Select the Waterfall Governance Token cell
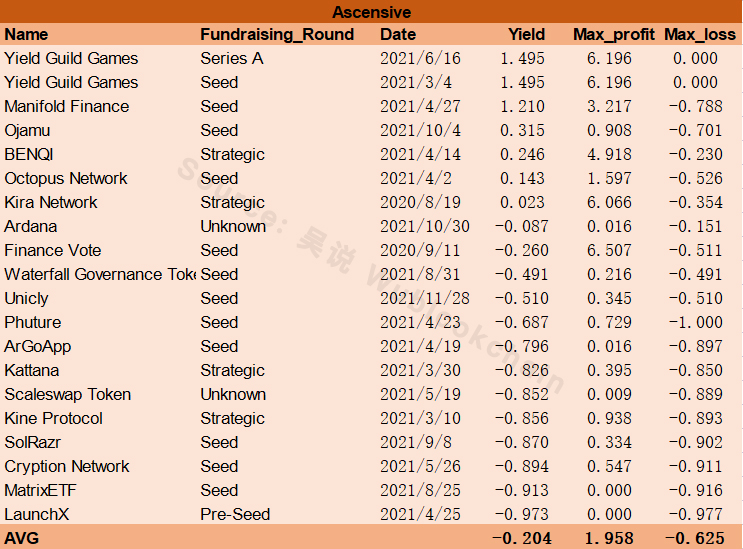The height and width of the screenshot is (549, 743). (100, 274)
